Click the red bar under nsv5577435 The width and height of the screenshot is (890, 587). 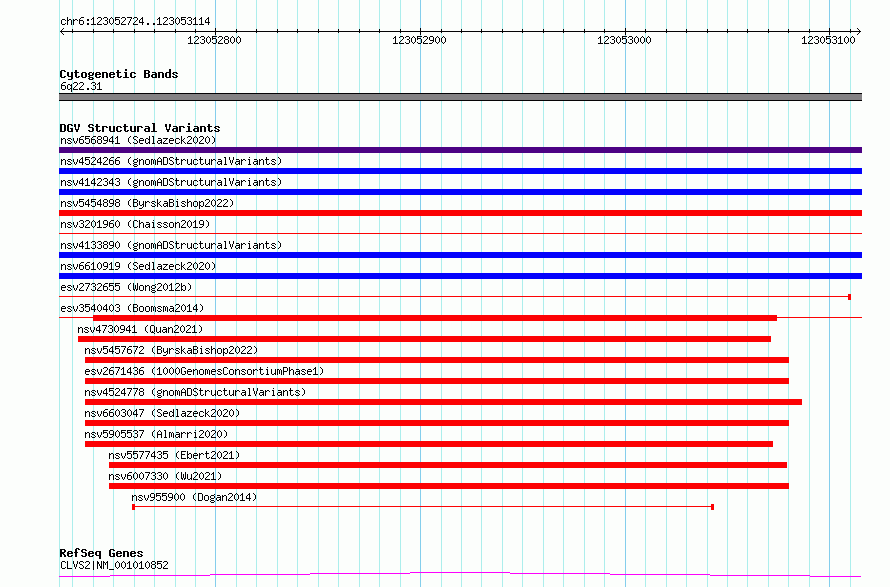coord(448,465)
